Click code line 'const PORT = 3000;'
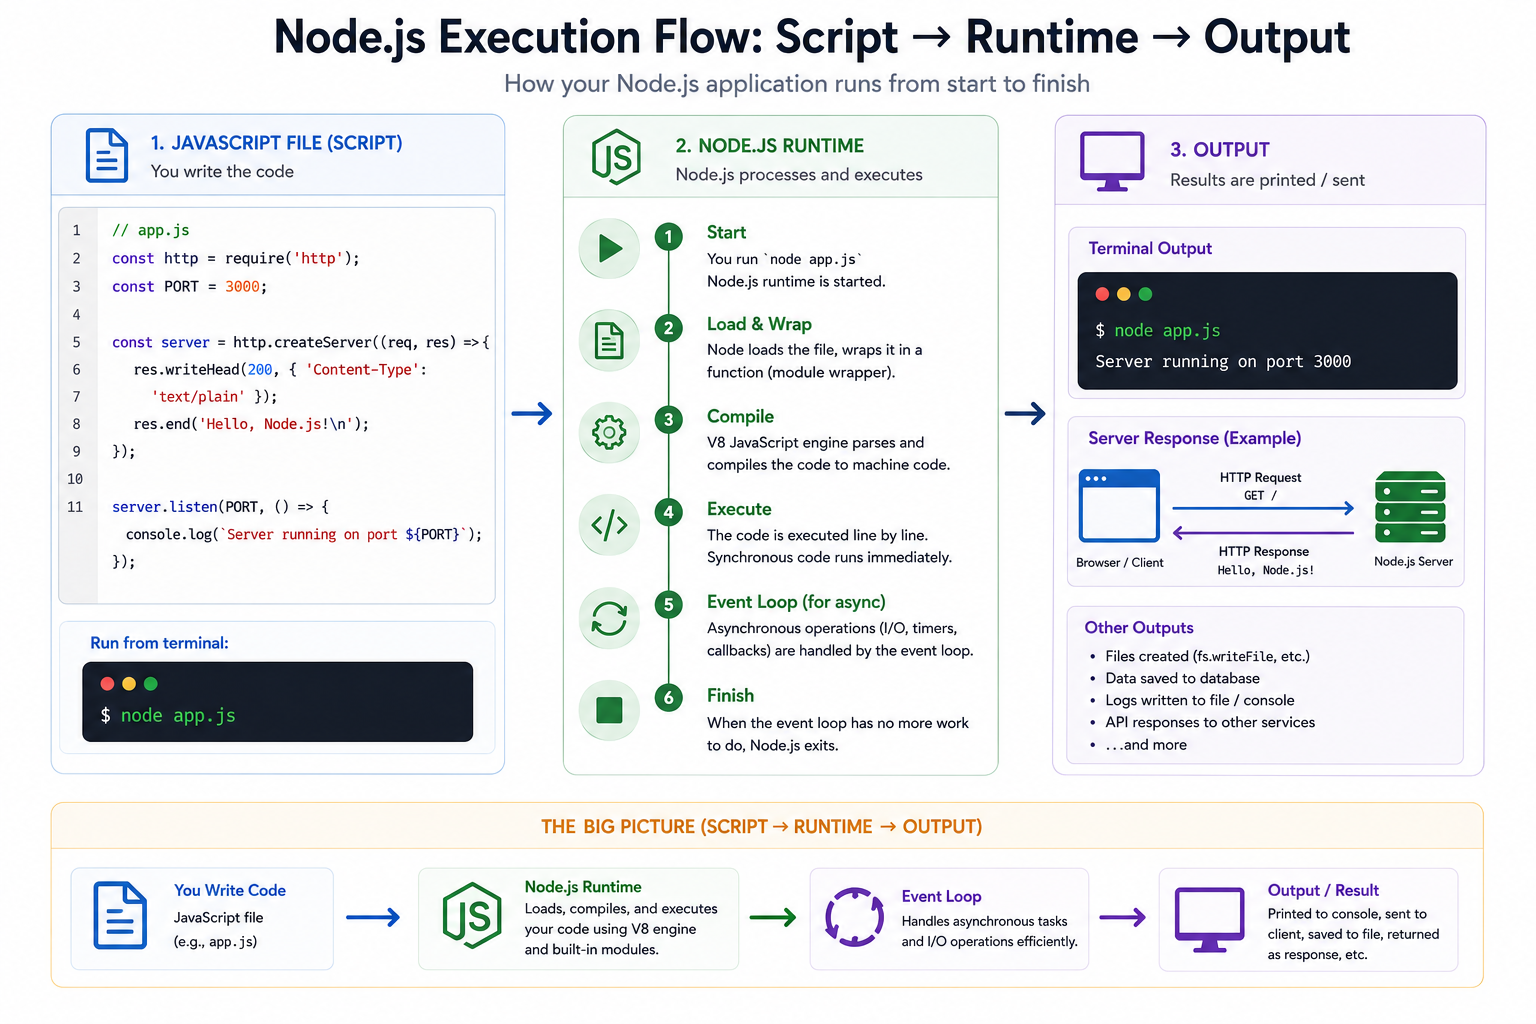This screenshot has width=1536, height=1024. point(190,286)
